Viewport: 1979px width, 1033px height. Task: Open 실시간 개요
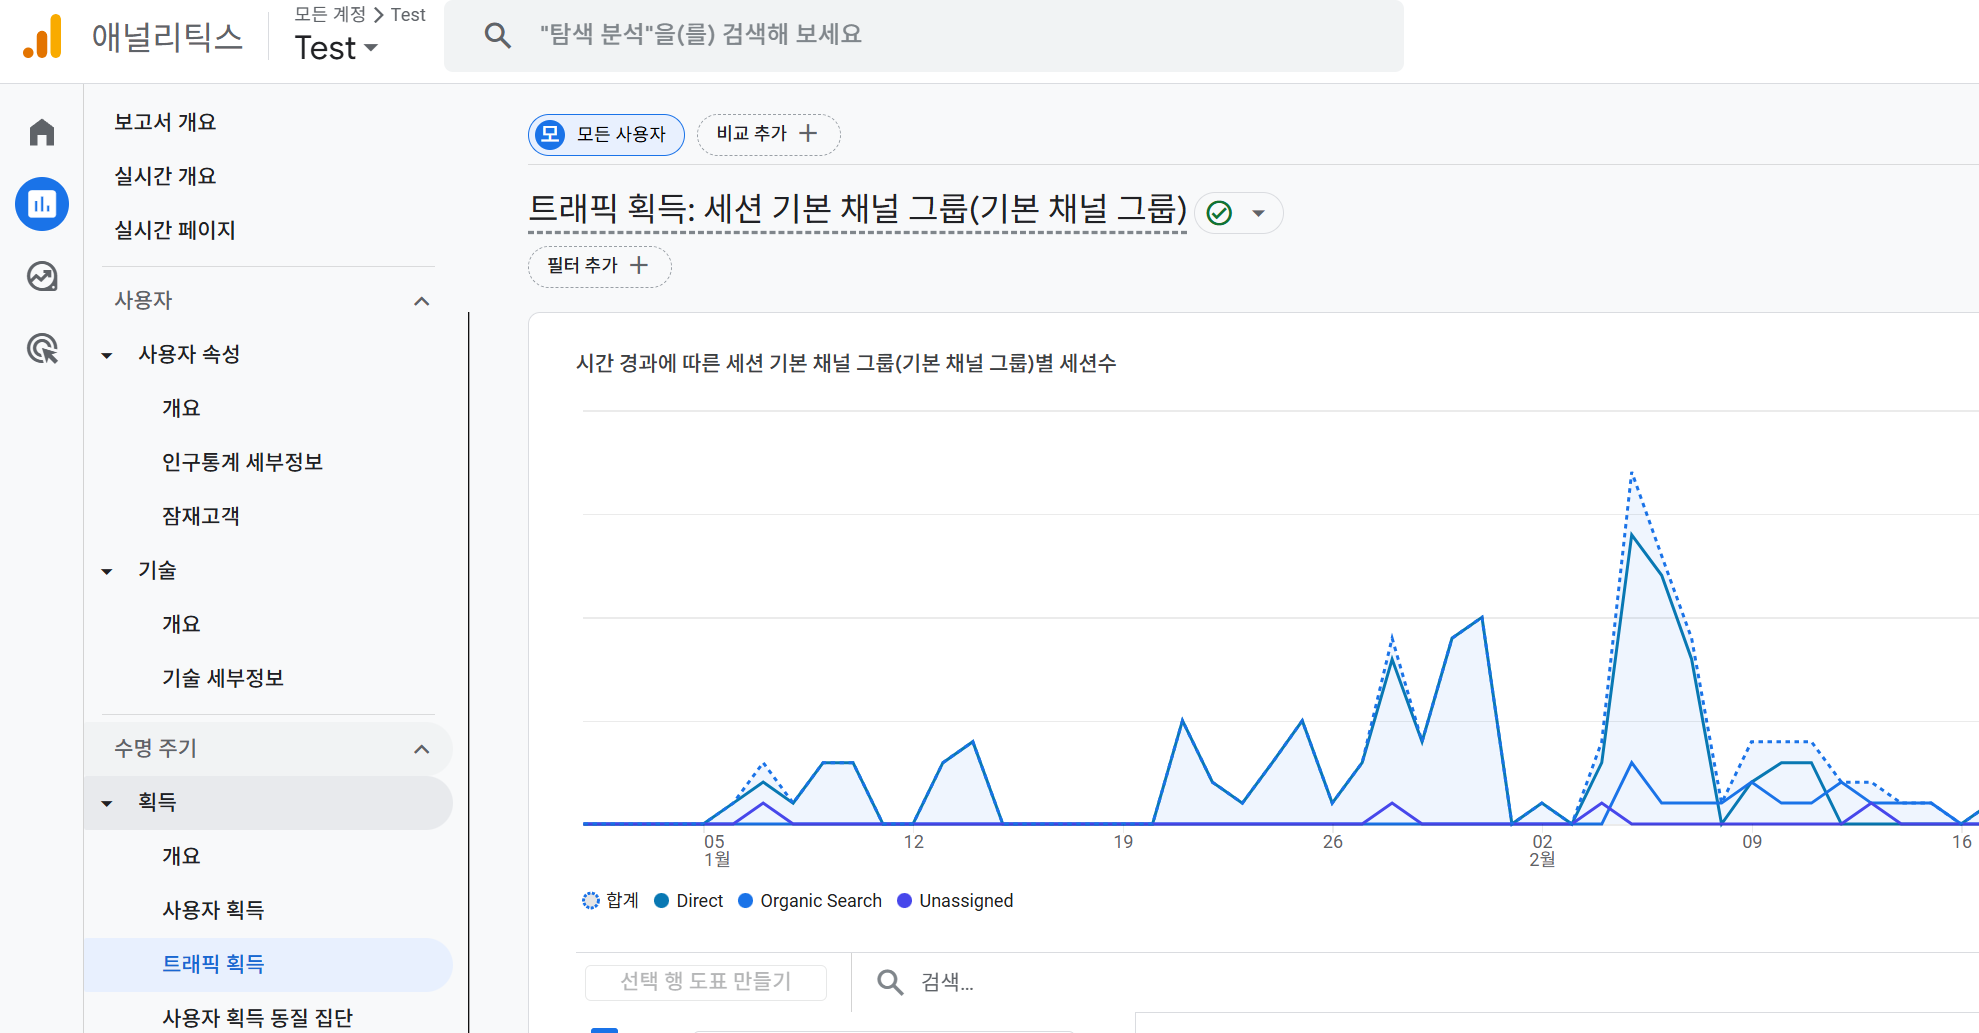coord(165,176)
